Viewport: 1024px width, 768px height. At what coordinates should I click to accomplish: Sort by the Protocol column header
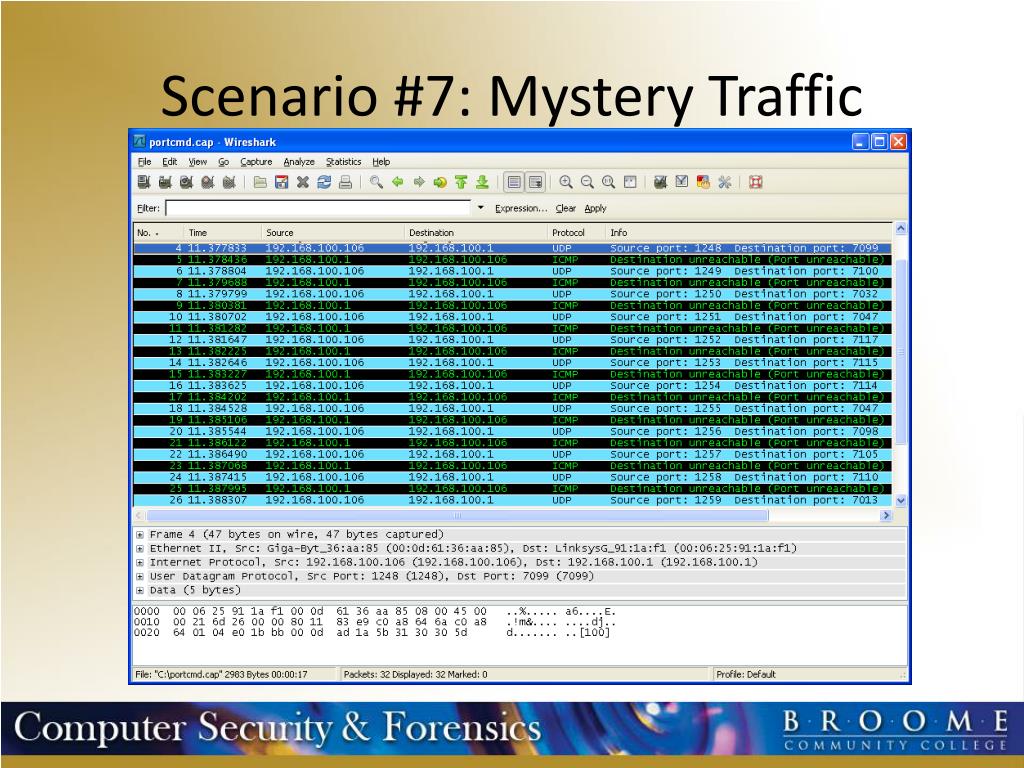point(576,232)
